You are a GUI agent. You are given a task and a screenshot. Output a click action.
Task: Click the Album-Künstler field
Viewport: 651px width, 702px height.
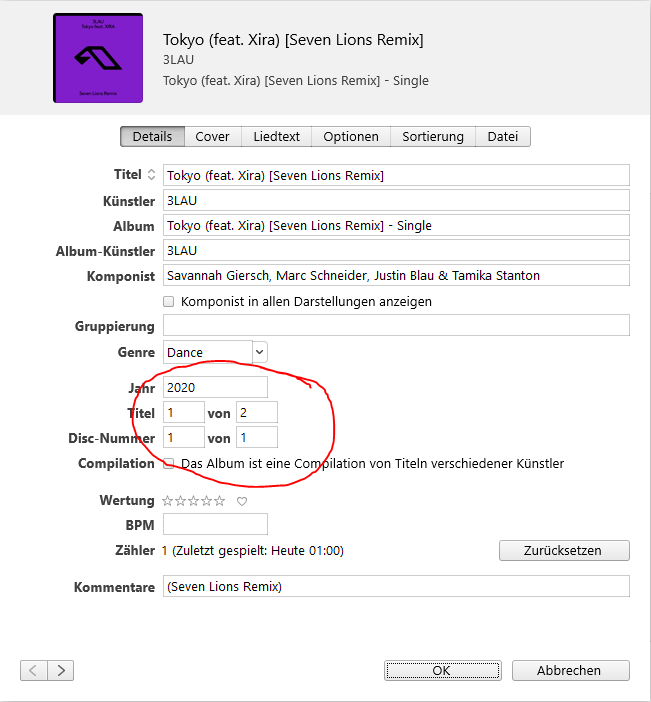pos(396,251)
